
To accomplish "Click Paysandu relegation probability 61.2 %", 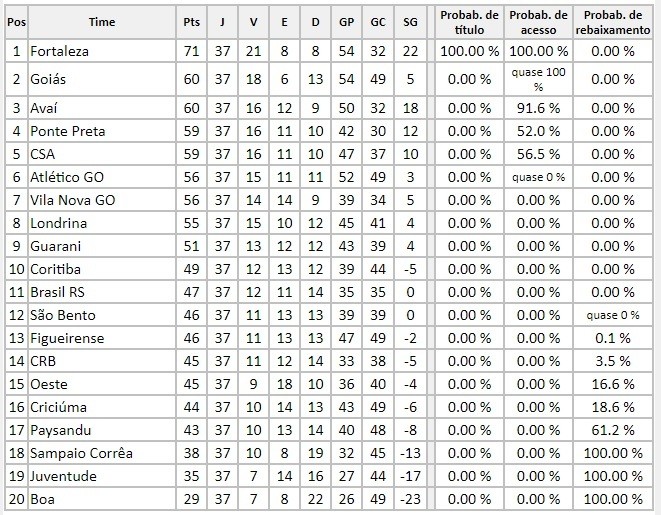I will pyautogui.click(x=613, y=430).
